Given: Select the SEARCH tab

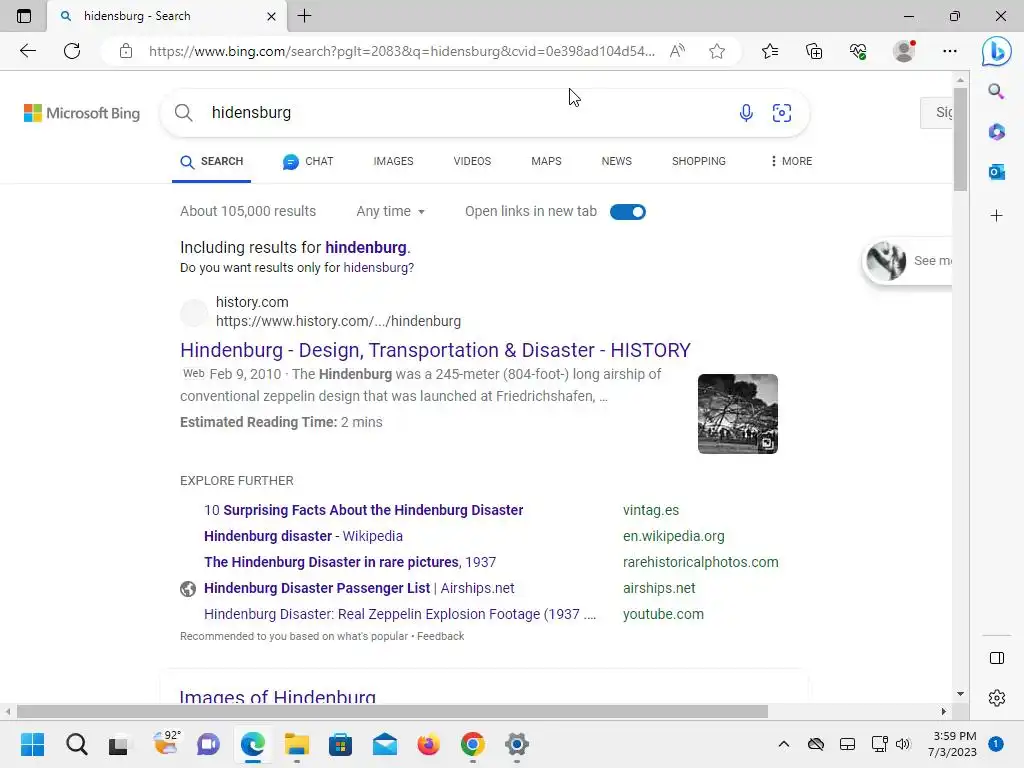Looking at the screenshot, I should [x=212, y=161].
